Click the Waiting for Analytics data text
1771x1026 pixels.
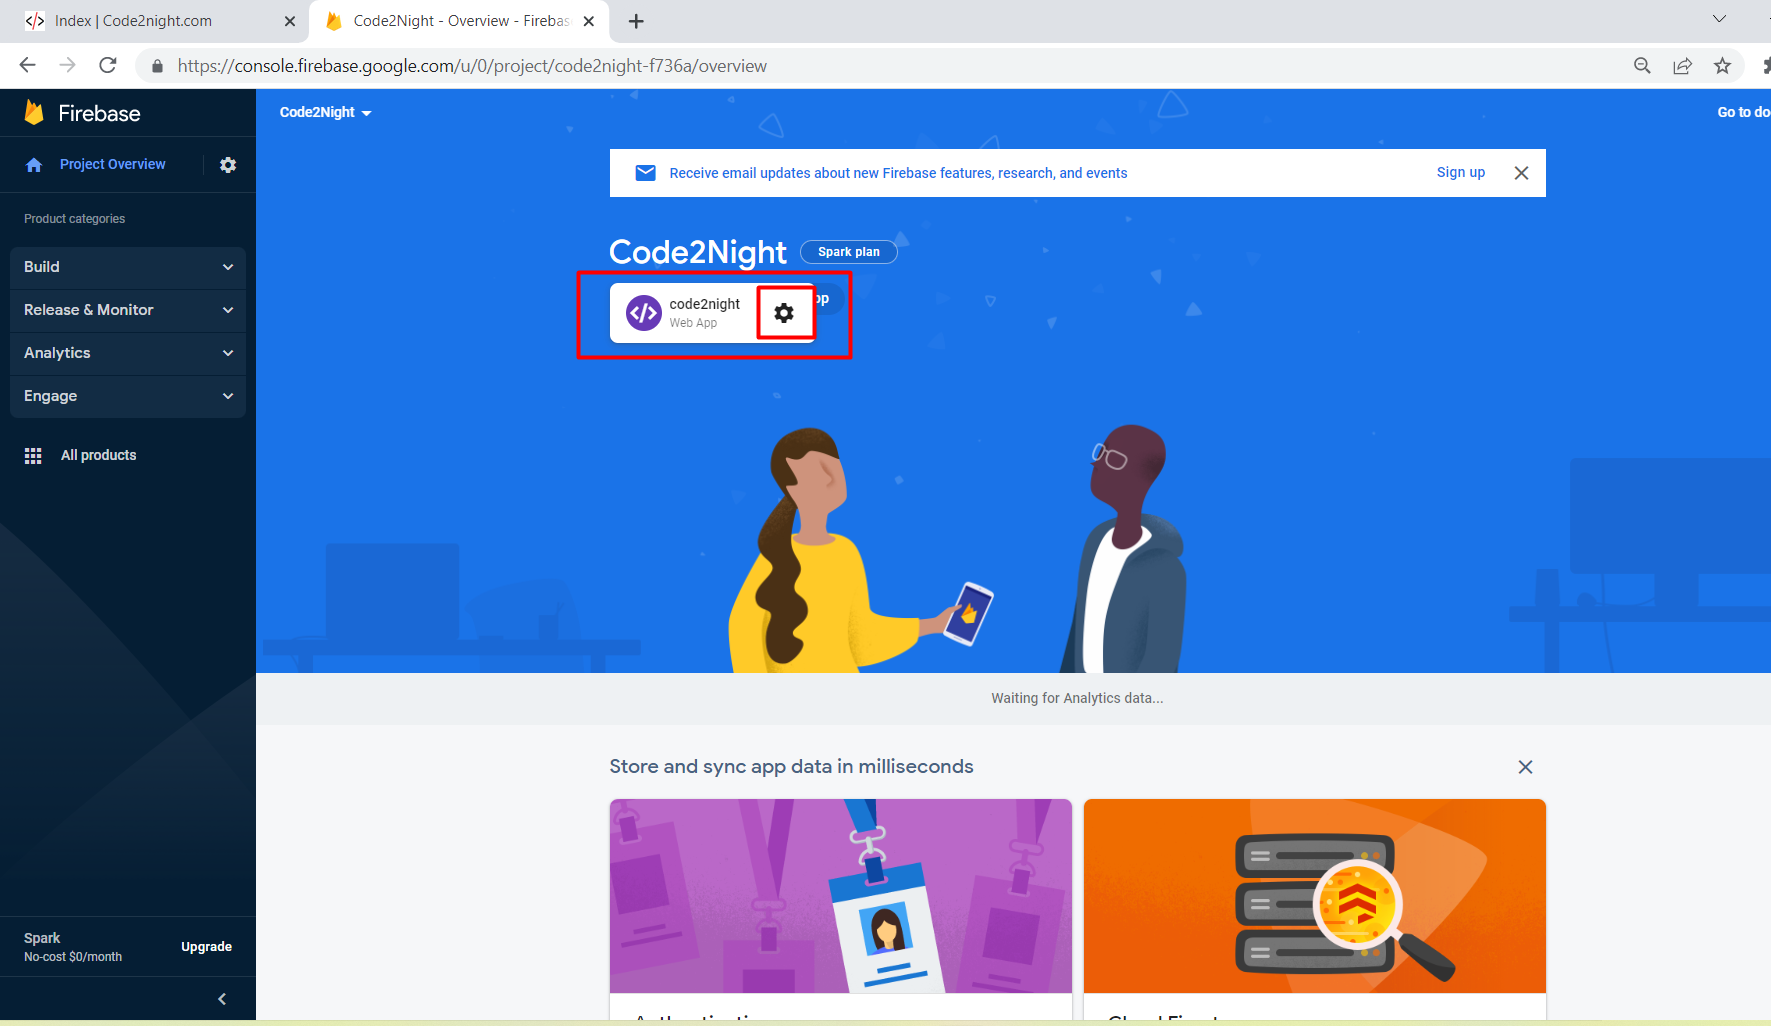[x=1077, y=699]
